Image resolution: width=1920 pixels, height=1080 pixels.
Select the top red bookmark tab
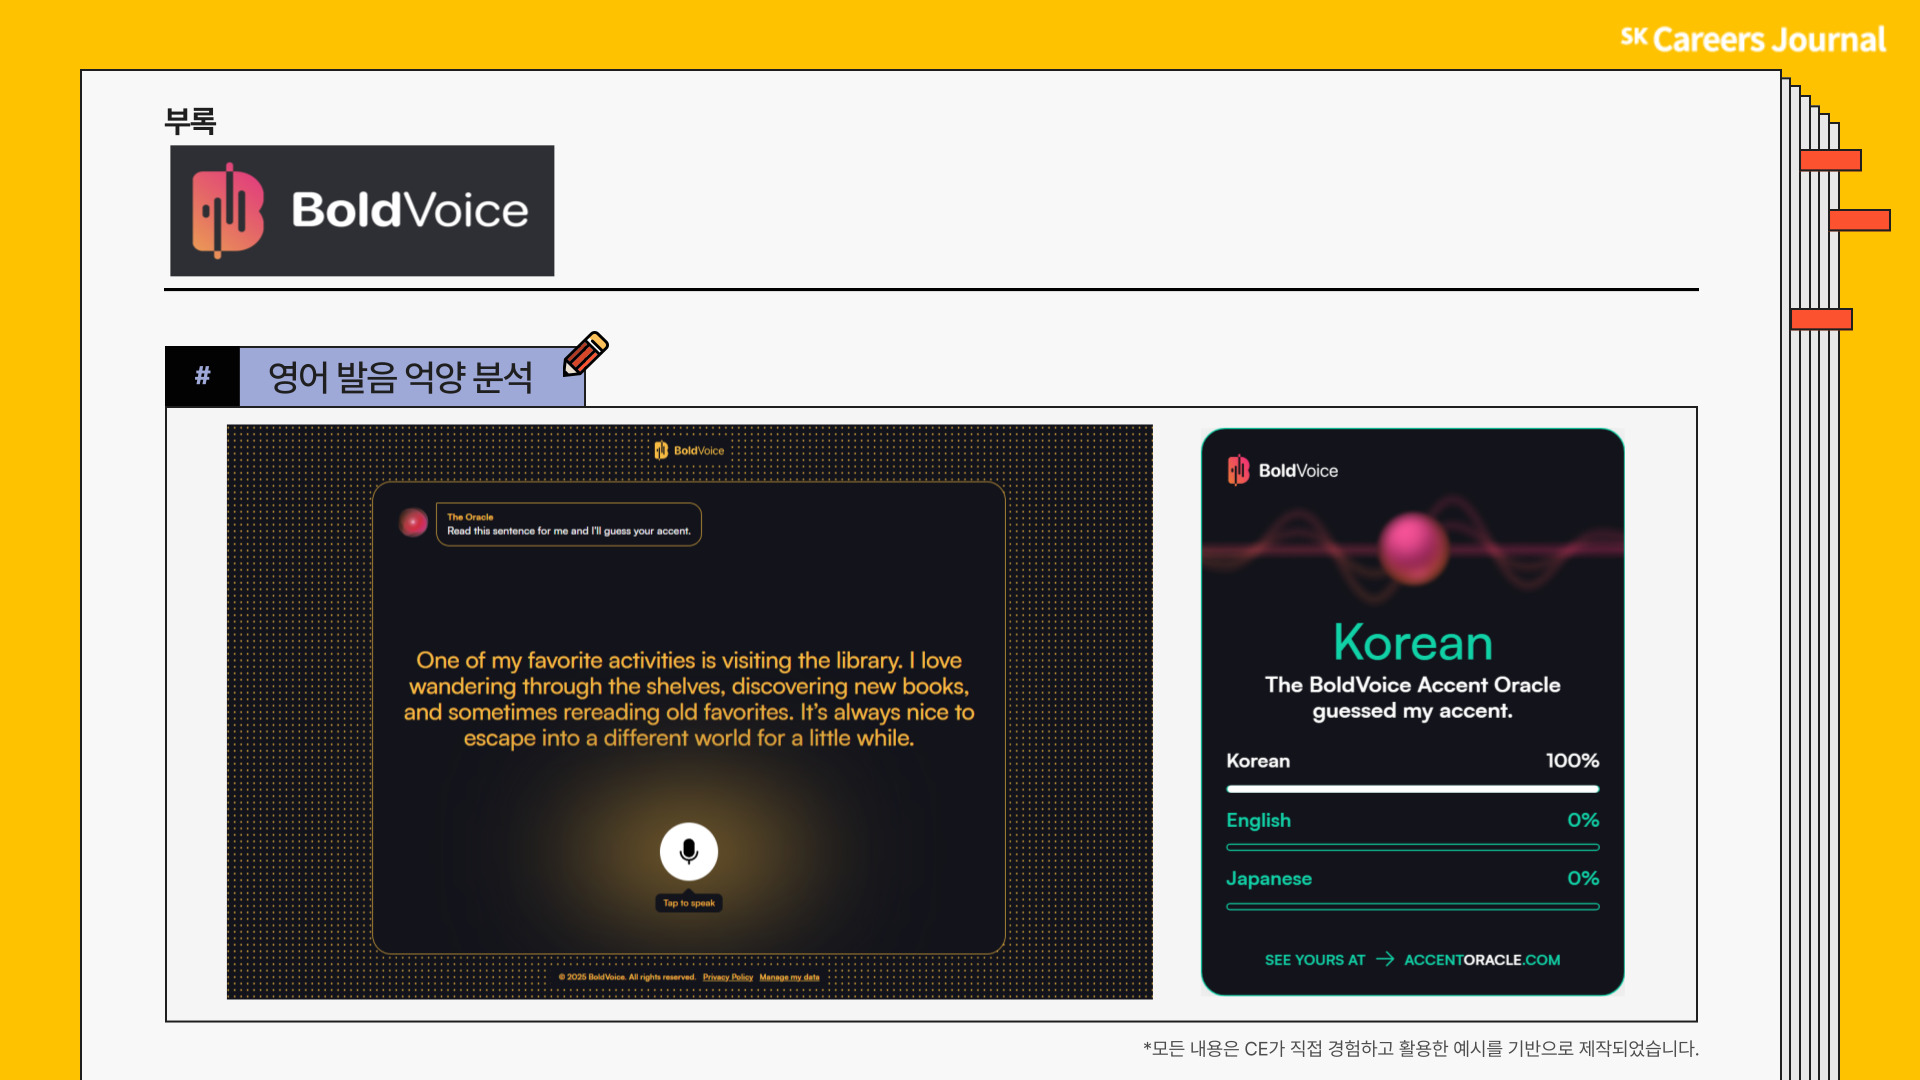pos(1830,160)
